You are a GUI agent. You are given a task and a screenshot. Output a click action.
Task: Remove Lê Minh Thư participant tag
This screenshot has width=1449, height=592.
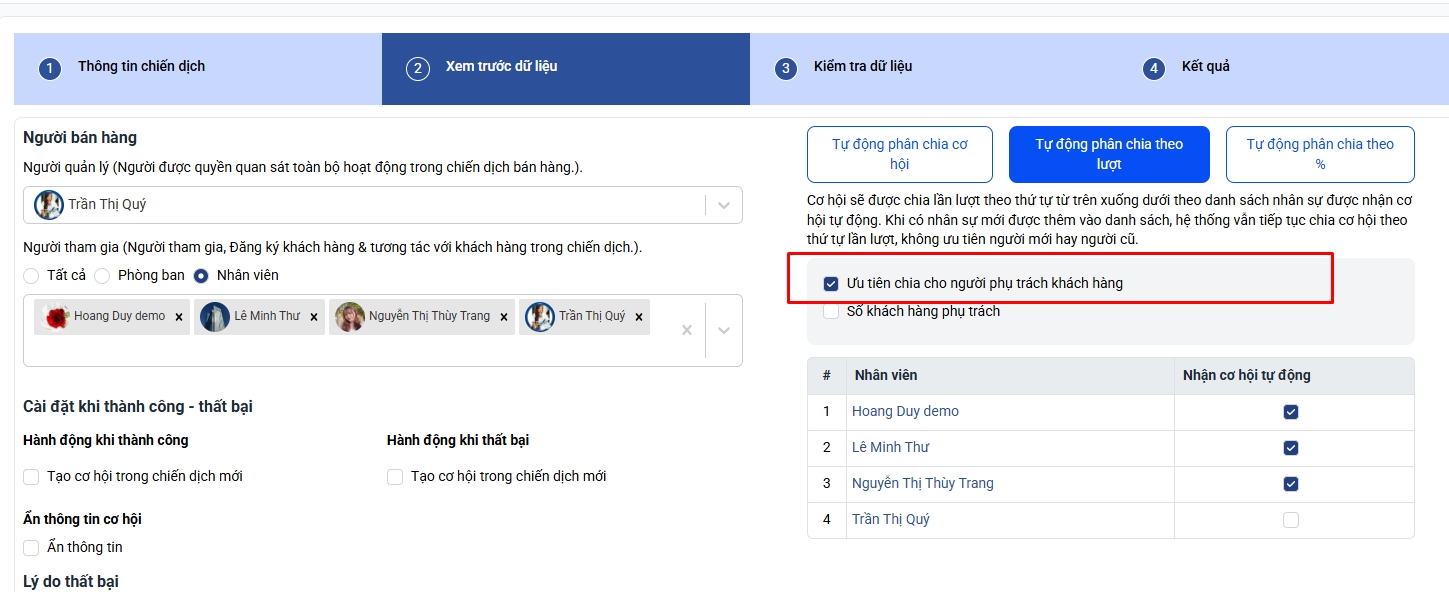point(314,317)
